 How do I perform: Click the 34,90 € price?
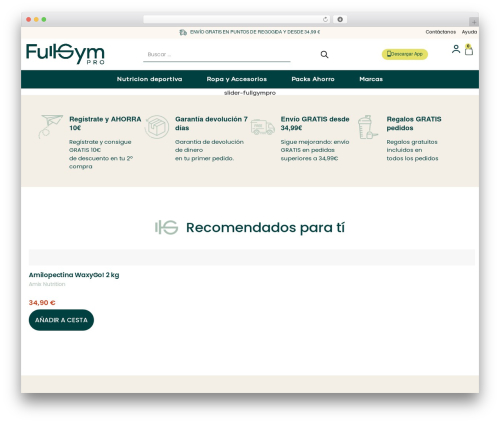pos(42,303)
